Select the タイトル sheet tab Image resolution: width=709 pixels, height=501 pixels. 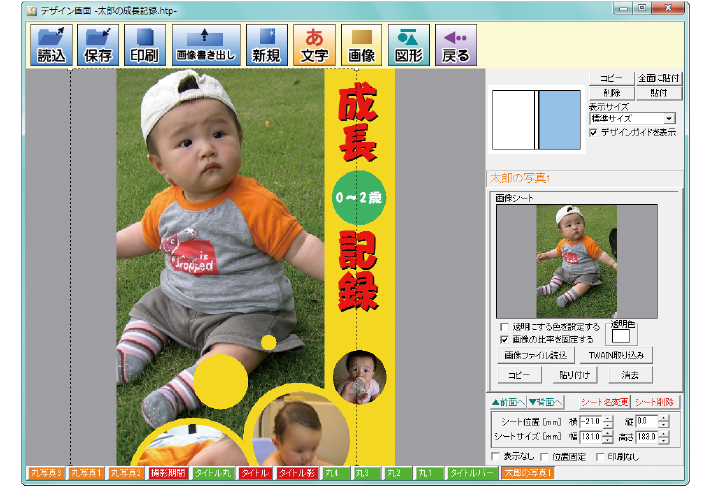click(x=255, y=473)
